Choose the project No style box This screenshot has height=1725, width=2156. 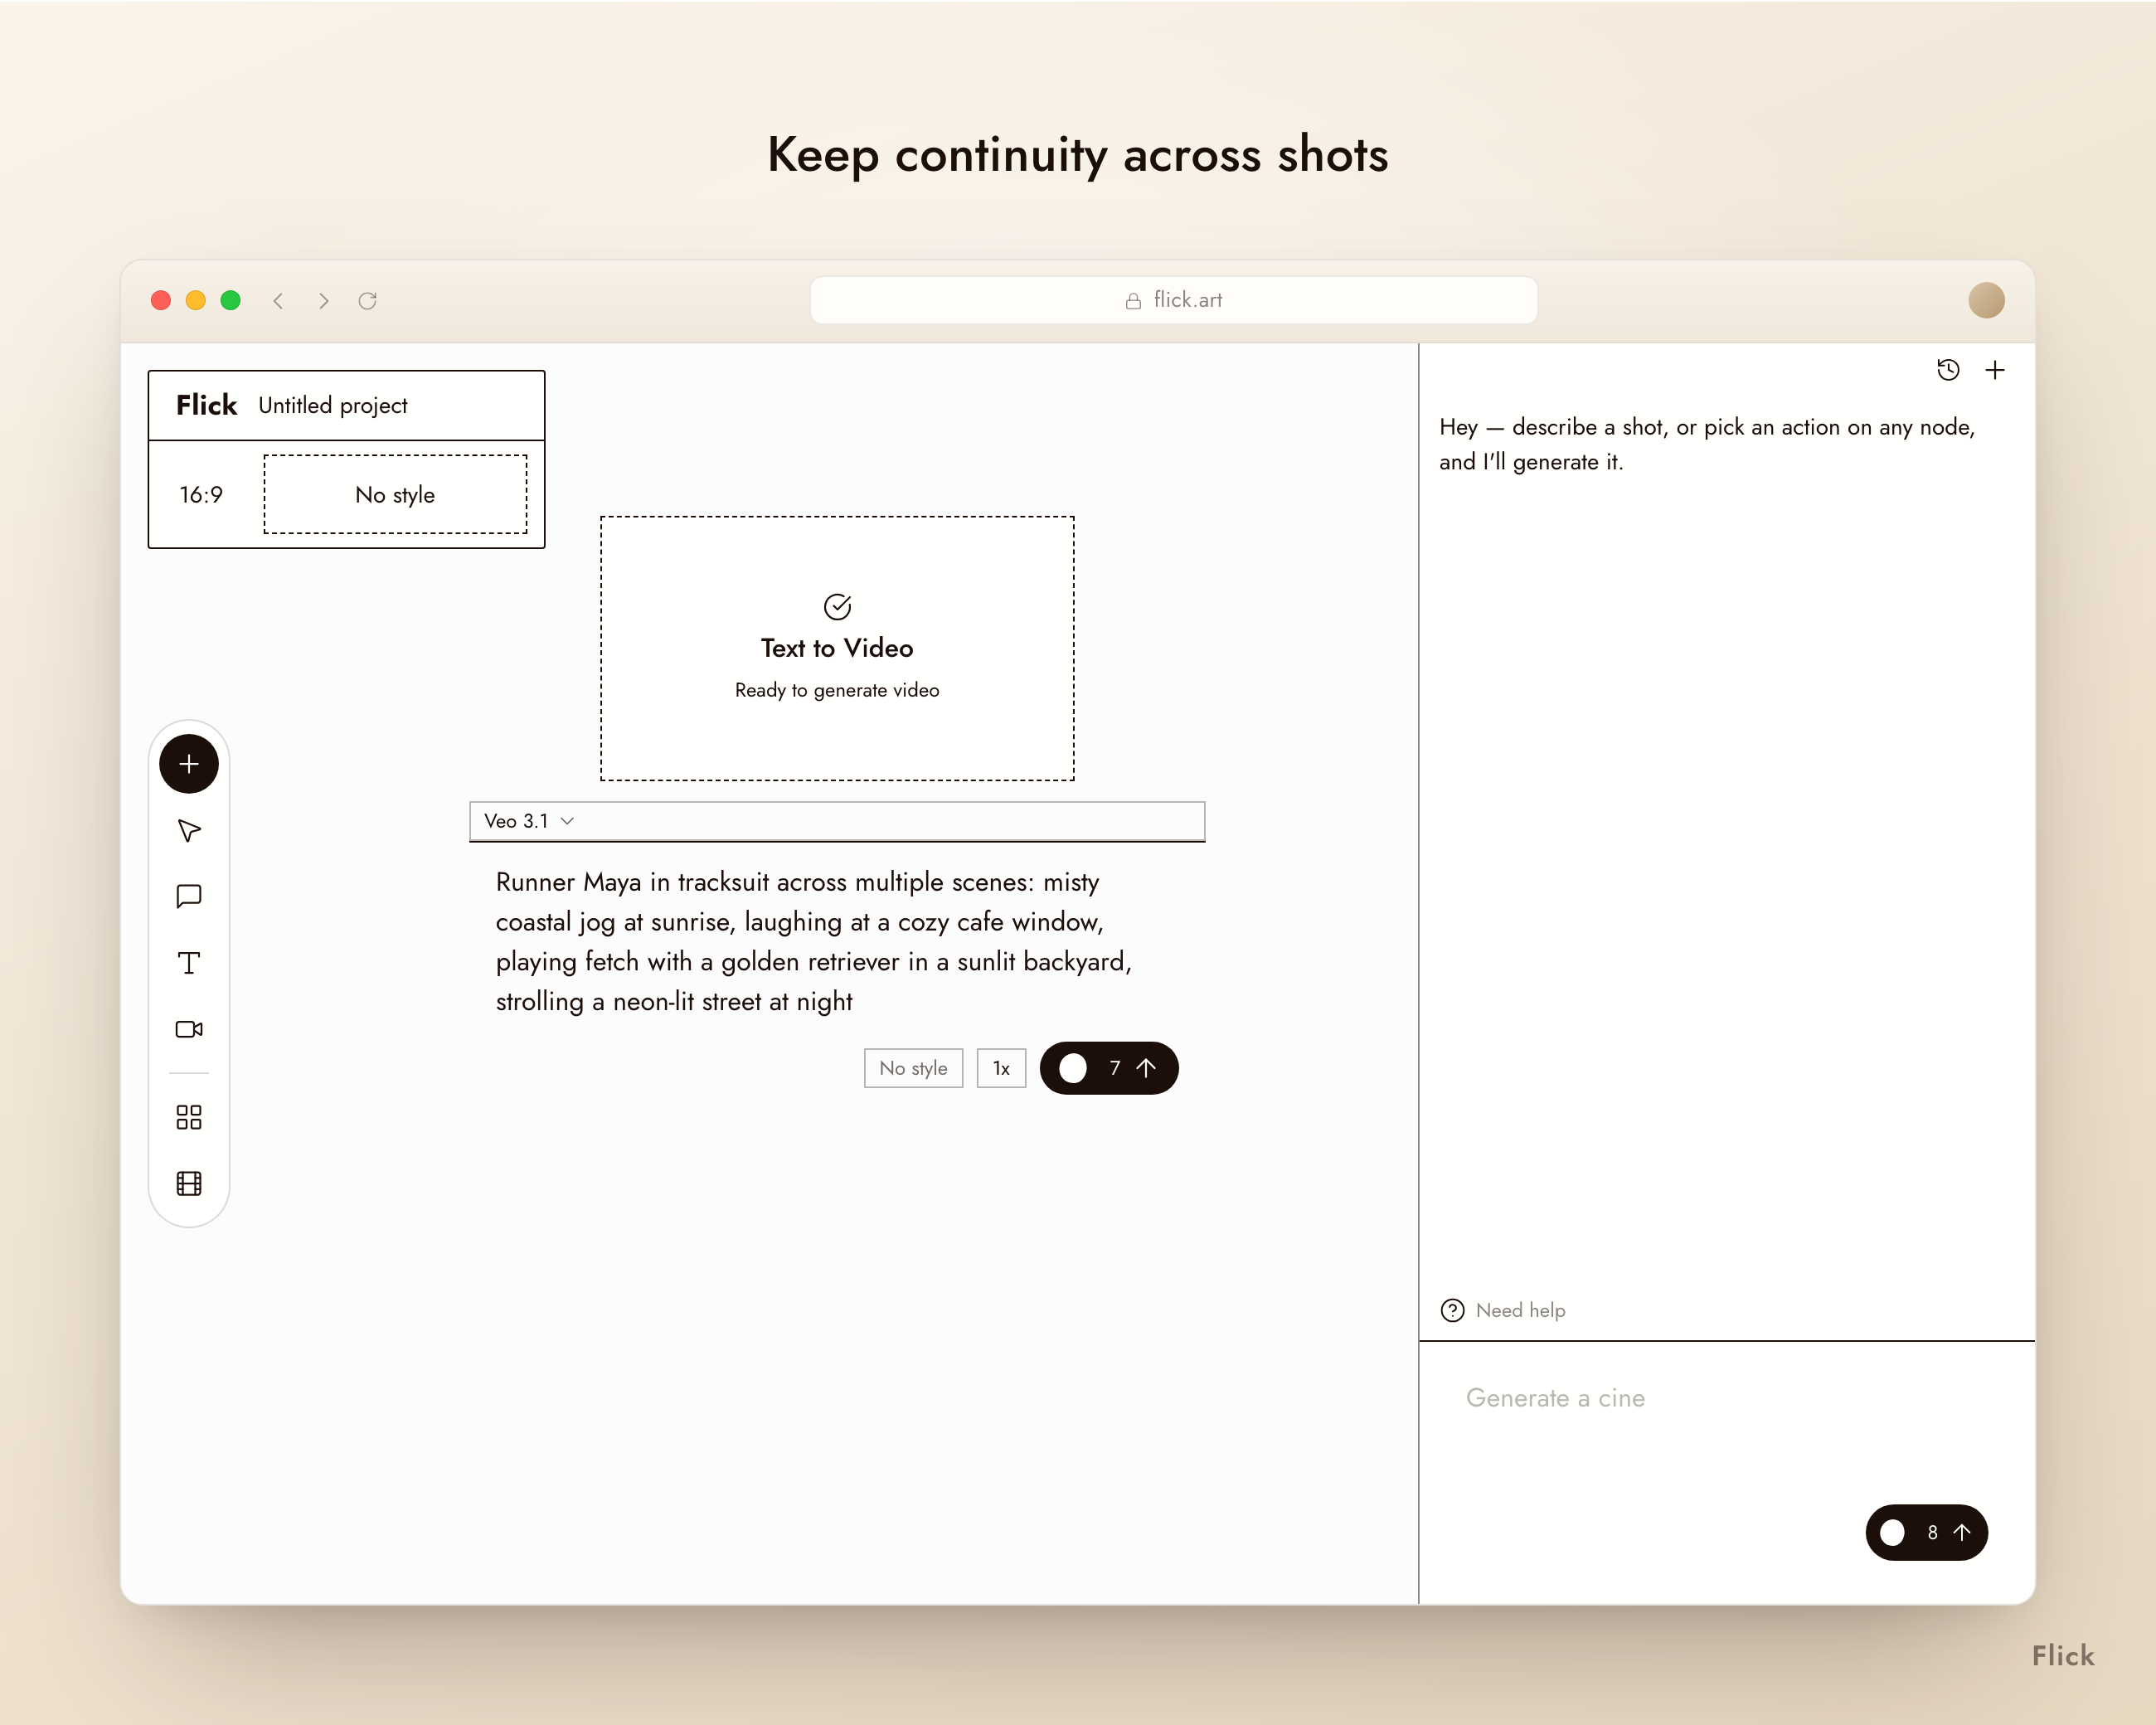tap(395, 494)
